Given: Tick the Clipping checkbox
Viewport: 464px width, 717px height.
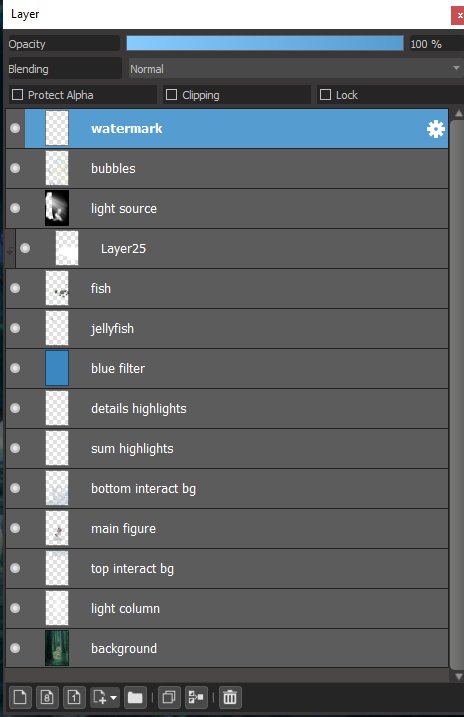Looking at the screenshot, I should coord(171,95).
